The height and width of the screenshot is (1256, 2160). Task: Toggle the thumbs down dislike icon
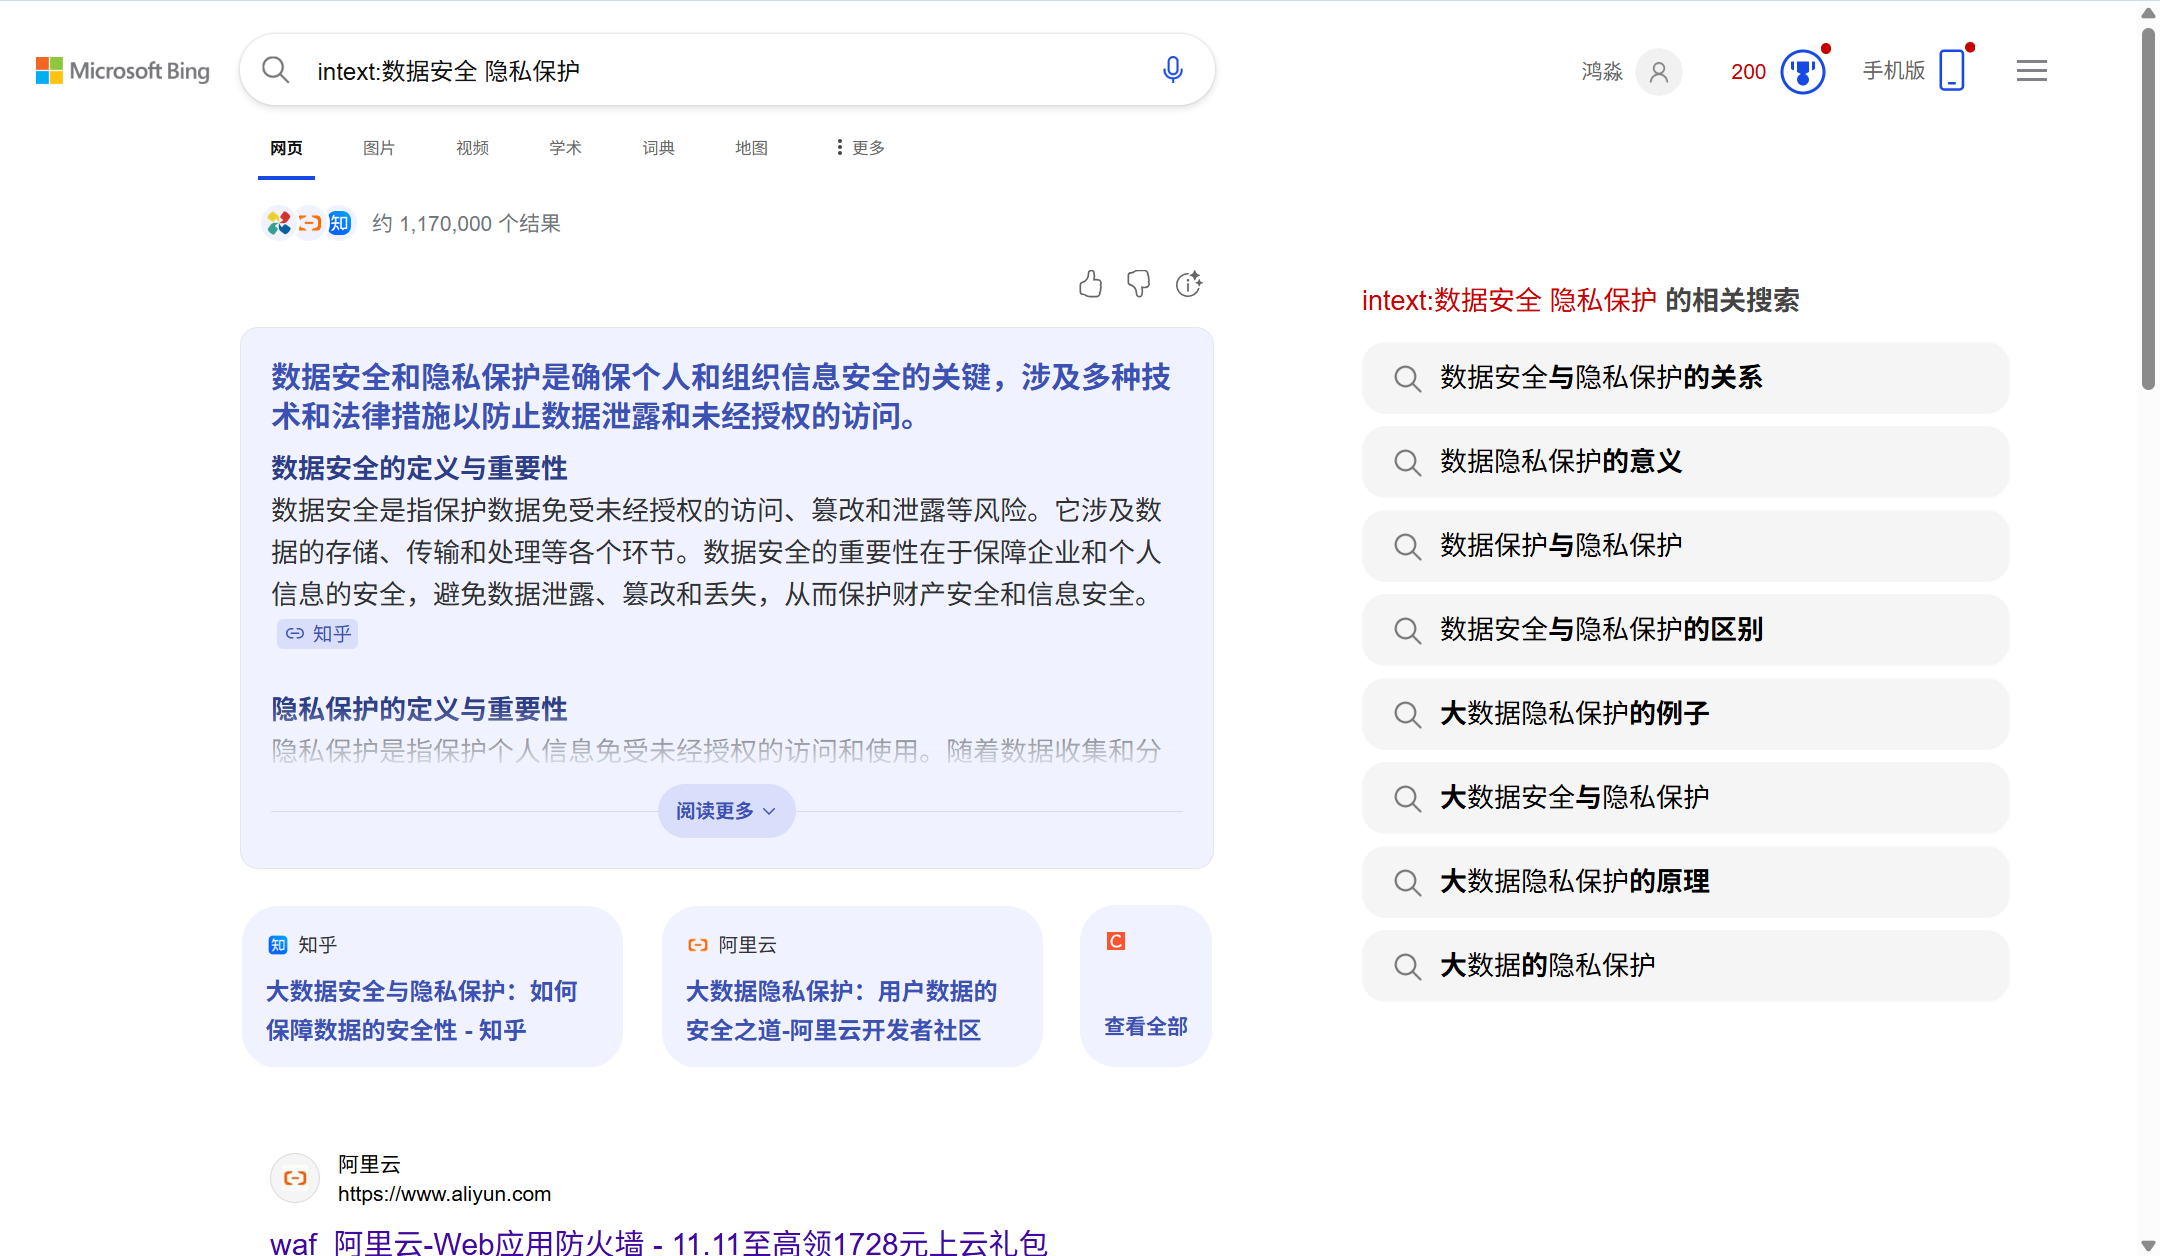[1140, 284]
